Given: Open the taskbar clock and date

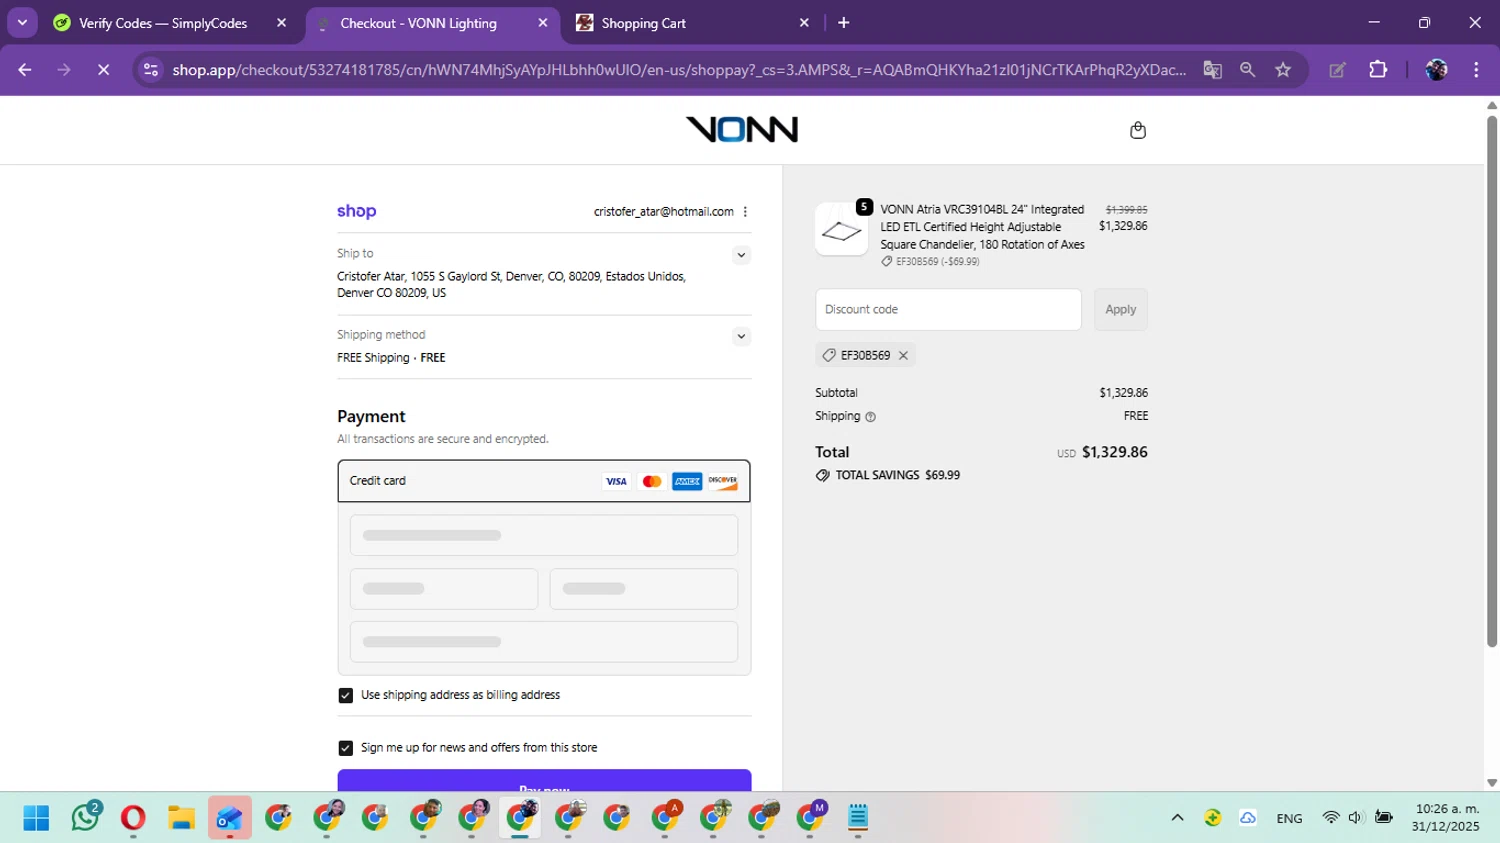Looking at the screenshot, I should tap(1446, 818).
